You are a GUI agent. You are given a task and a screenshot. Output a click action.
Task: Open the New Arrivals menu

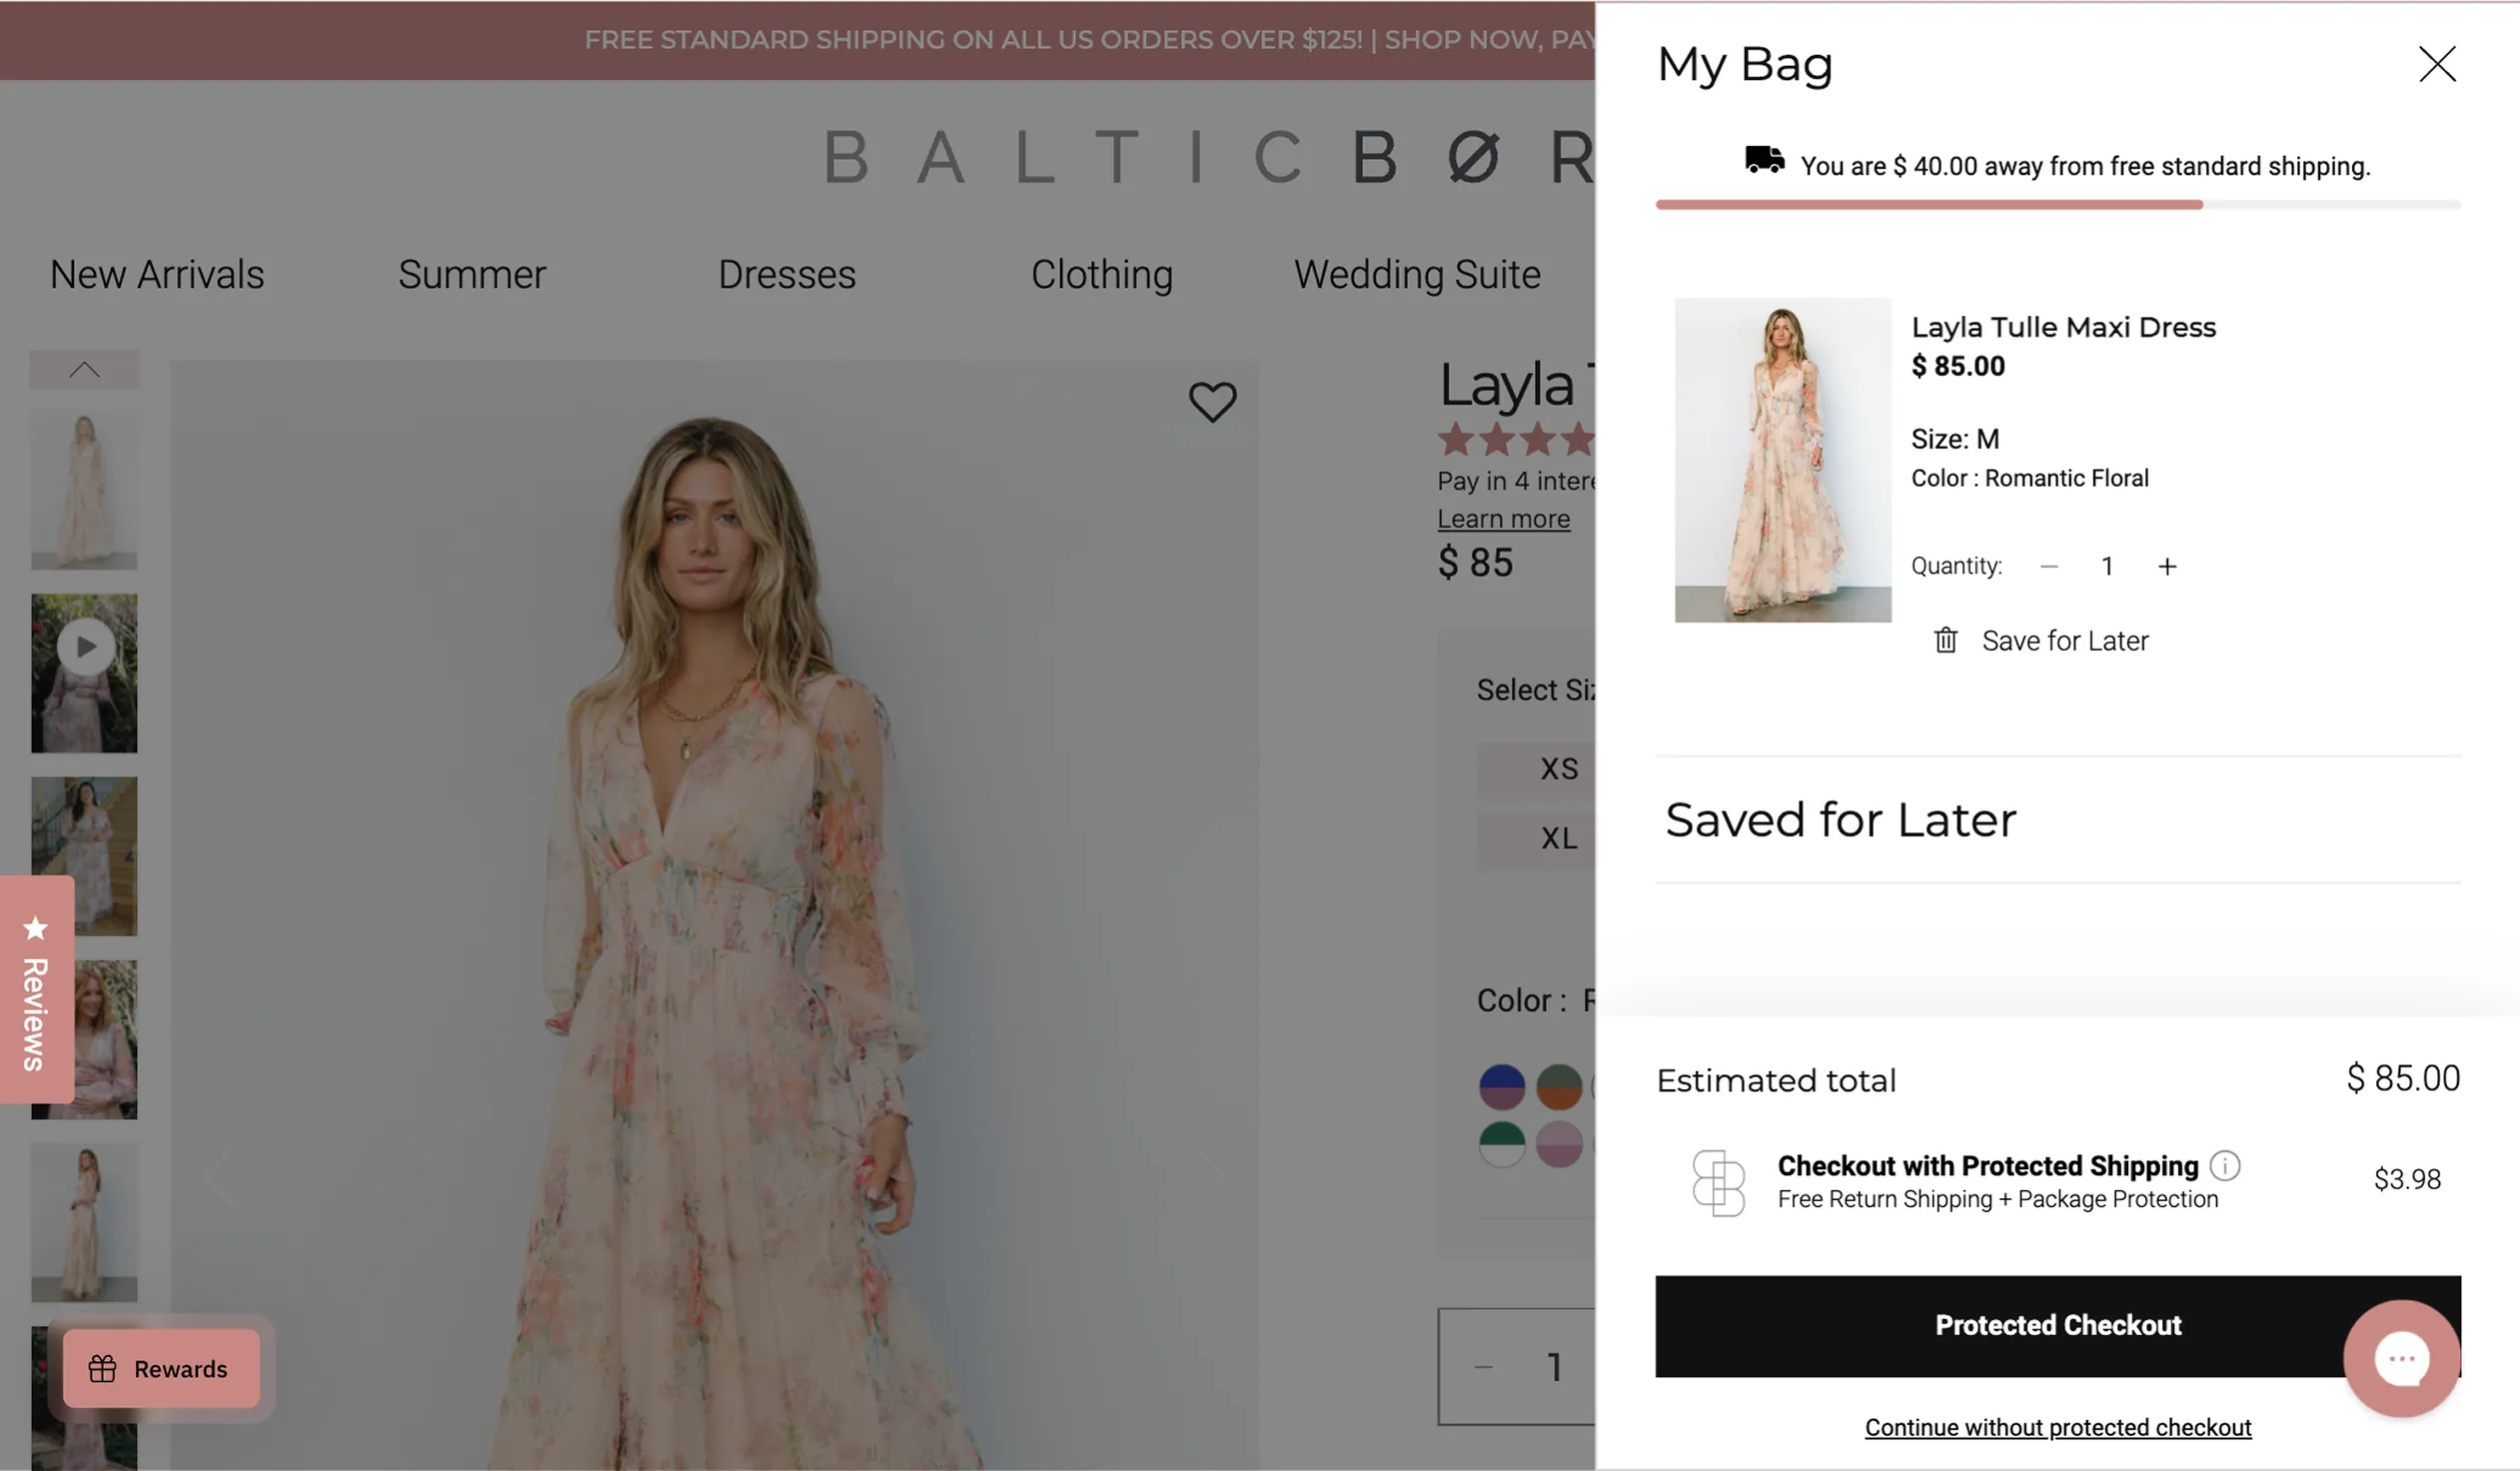pyautogui.click(x=157, y=275)
